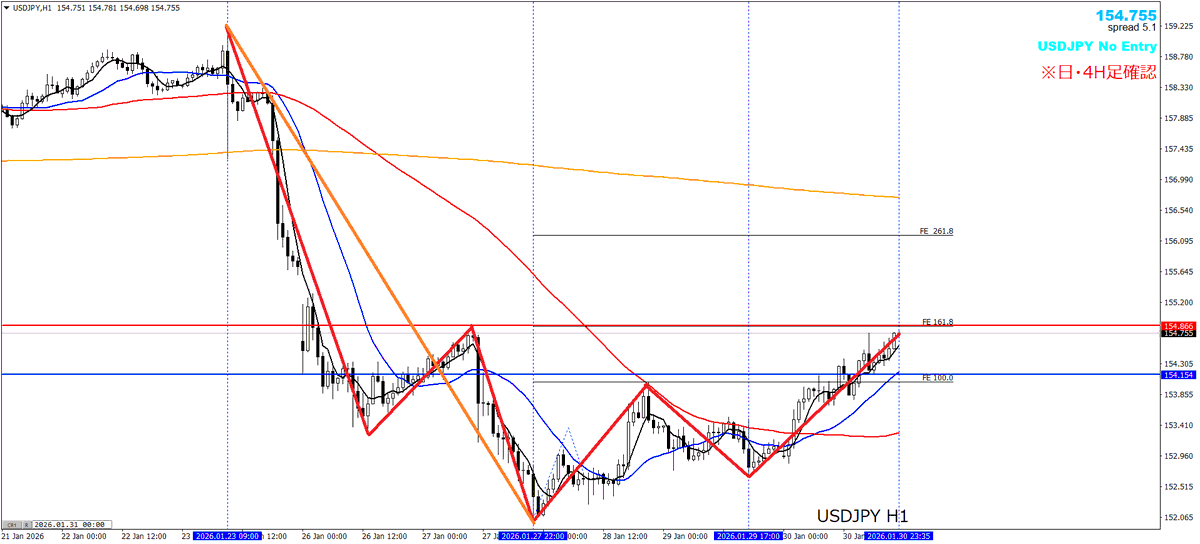1200x544 pixels.
Task: Click the USDJPY H1 label at bottom
Action: (x=862, y=516)
